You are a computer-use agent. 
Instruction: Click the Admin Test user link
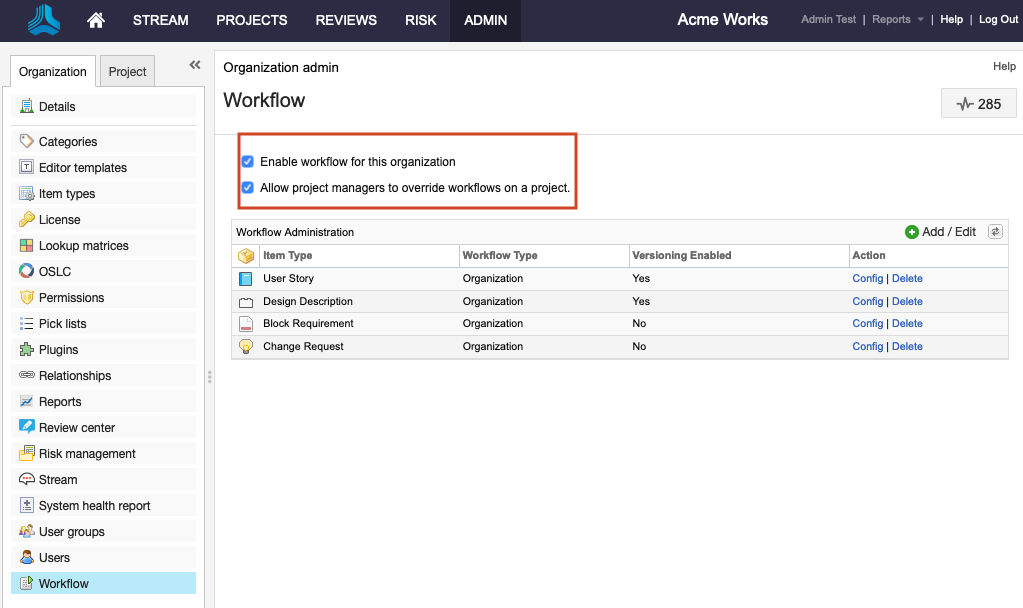[x=828, y=20]
